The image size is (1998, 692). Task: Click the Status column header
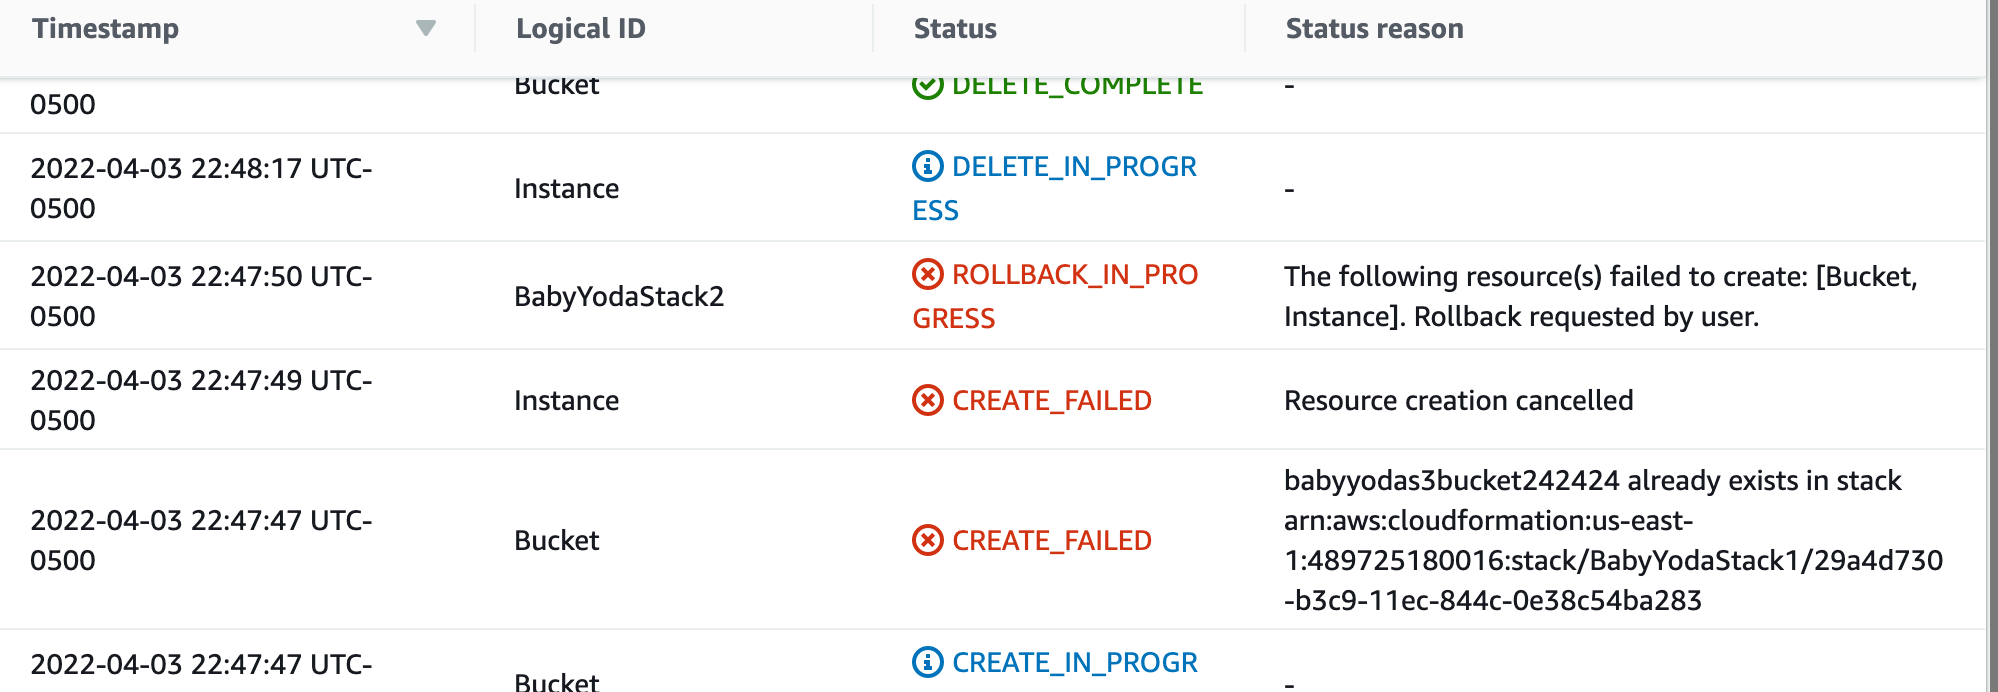(x=955, y=28)
